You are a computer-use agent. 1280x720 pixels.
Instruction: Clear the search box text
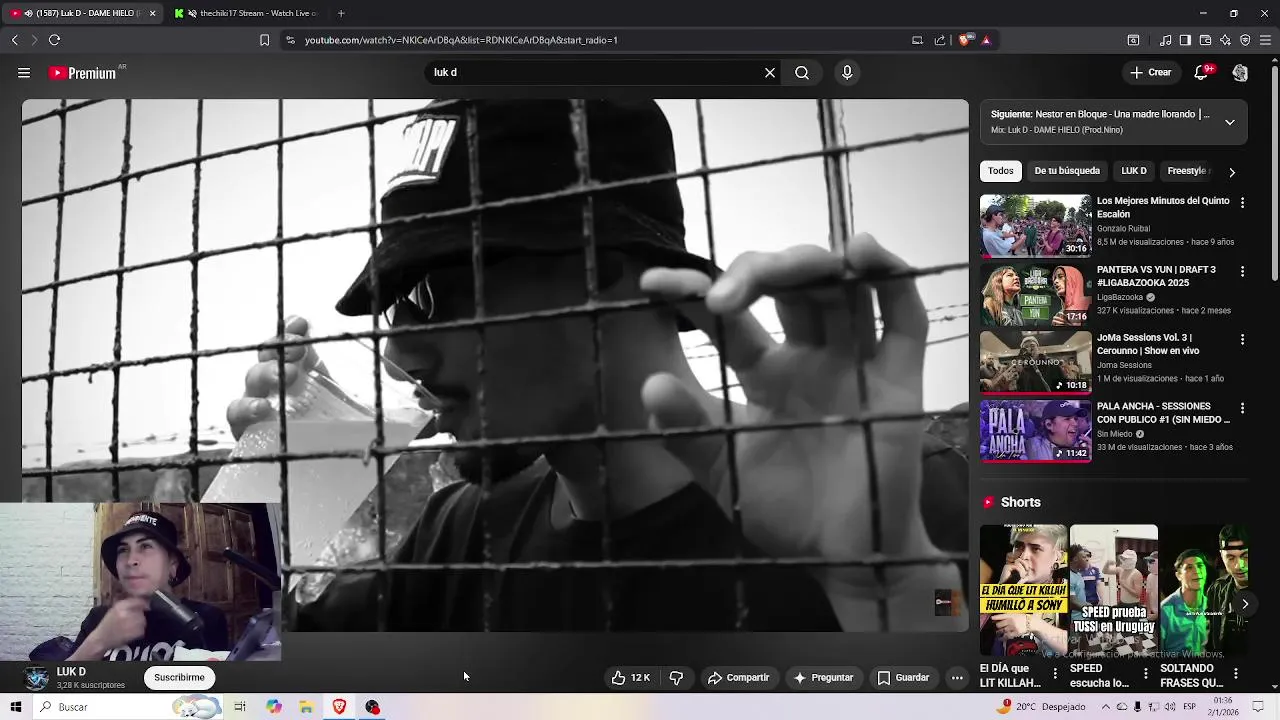pos(770,73)
